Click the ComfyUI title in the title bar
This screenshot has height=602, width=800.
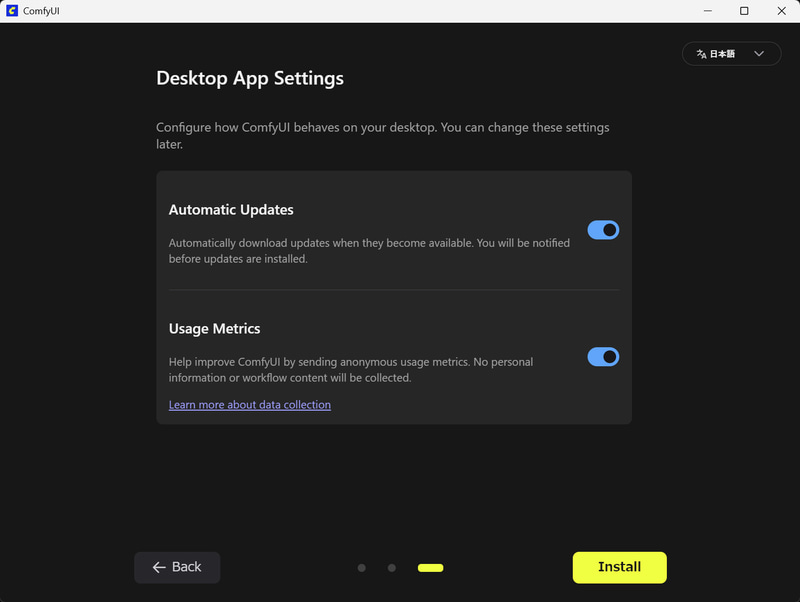pos(40,11)
